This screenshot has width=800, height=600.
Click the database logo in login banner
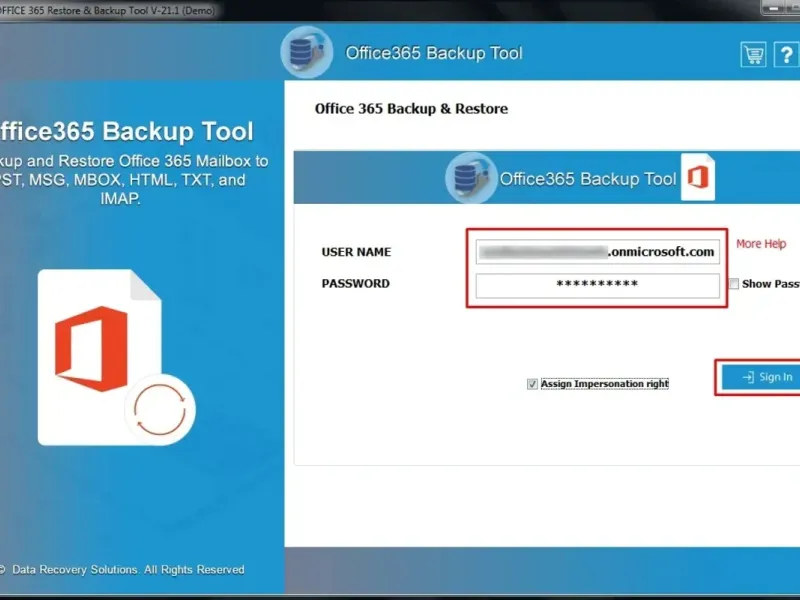[x=471, y=178]
